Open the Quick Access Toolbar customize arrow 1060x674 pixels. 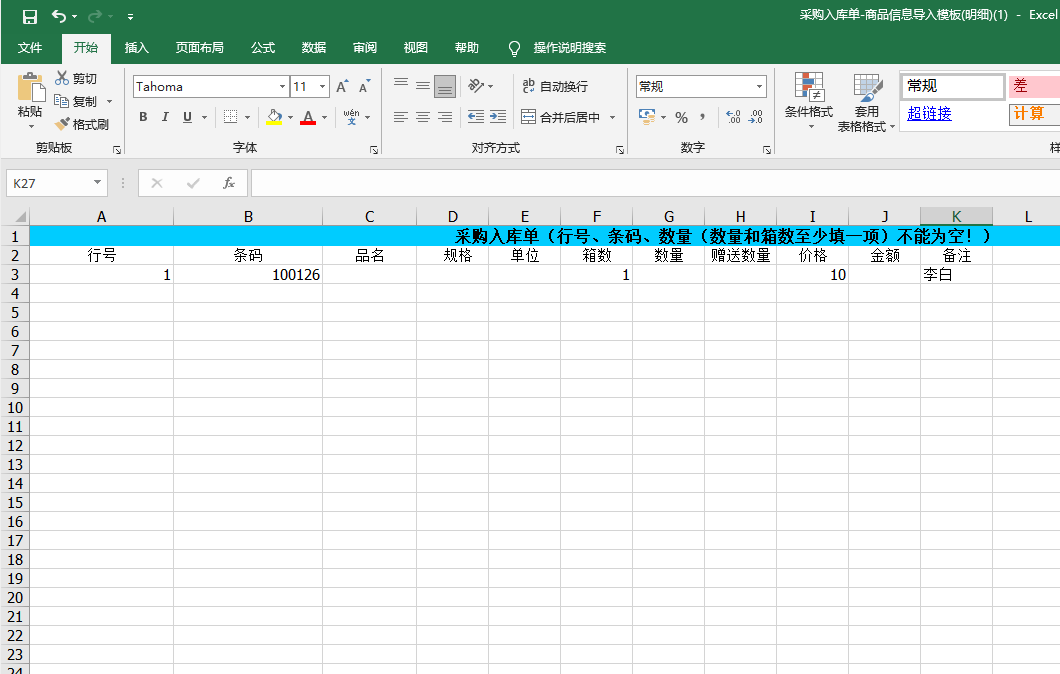[130, 16]
